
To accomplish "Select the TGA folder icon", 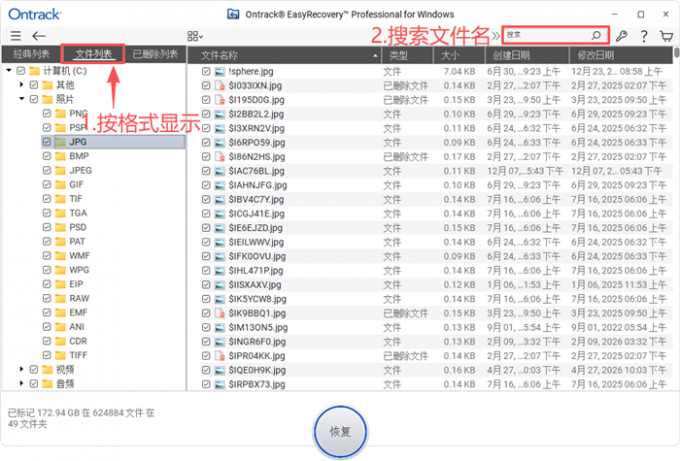I will 60,213.
